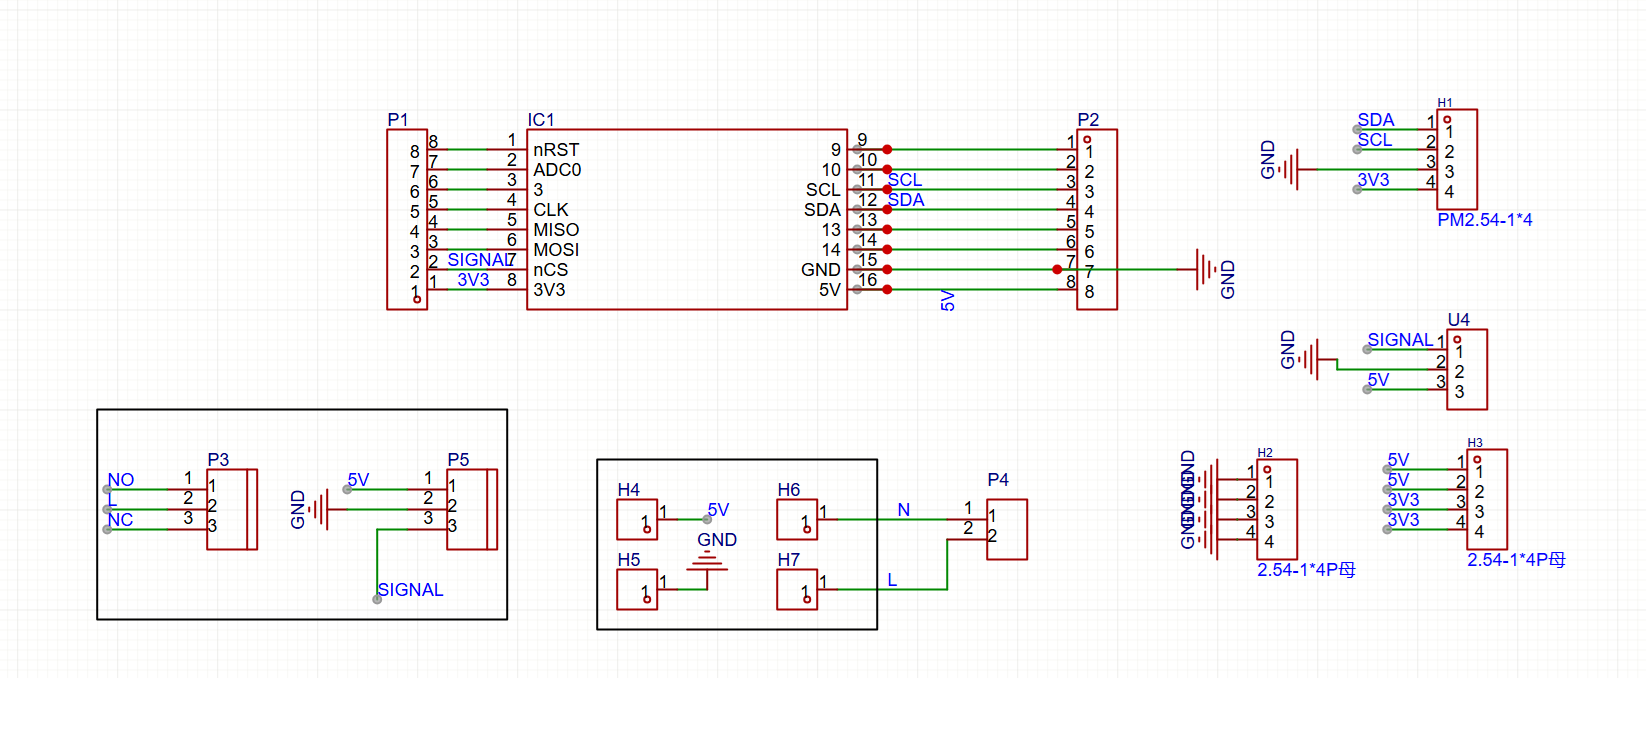Click the ADC0 pin label on IC1

557,170
